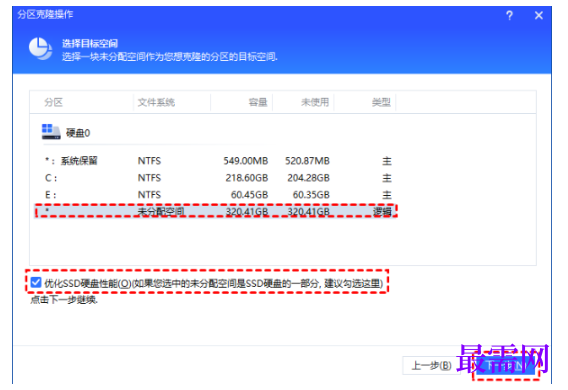Toggle the 优化SSD硬盘性能 checkbox
568x390 pixels.
point(36,282)
